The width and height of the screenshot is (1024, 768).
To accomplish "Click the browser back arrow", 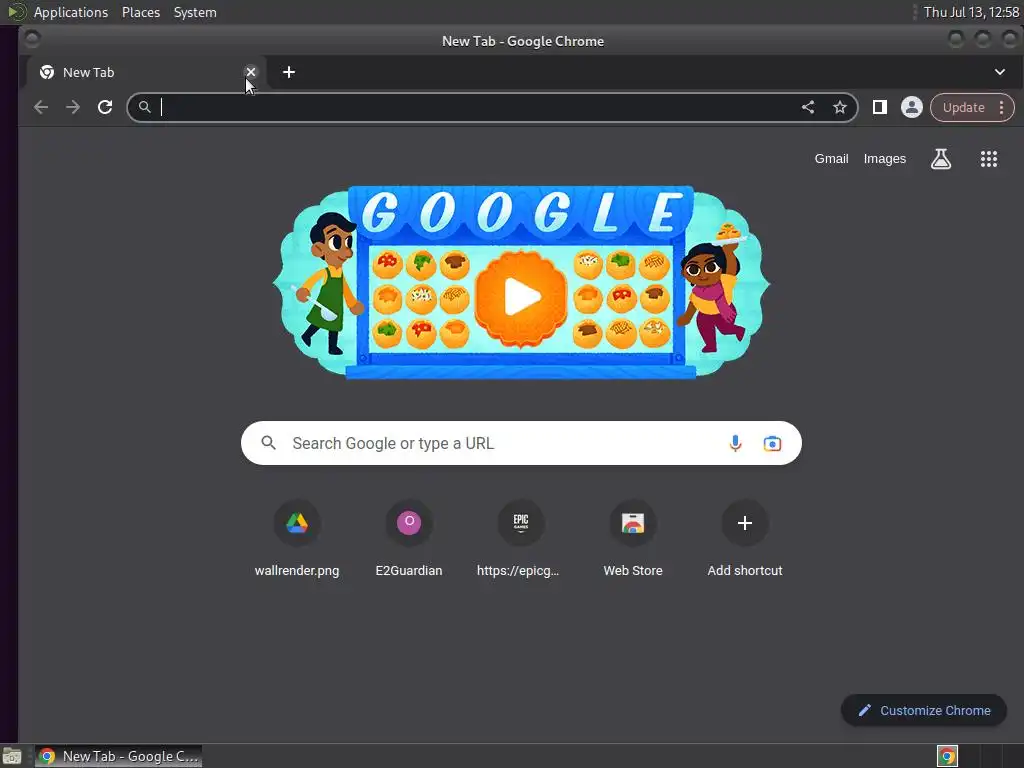I will (41, 107).
